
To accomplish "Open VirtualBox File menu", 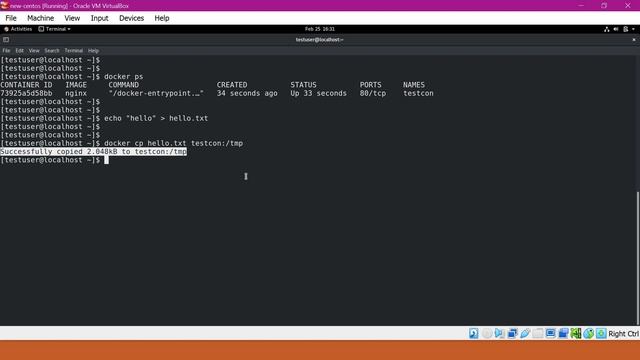I will (x=11, y=18).
